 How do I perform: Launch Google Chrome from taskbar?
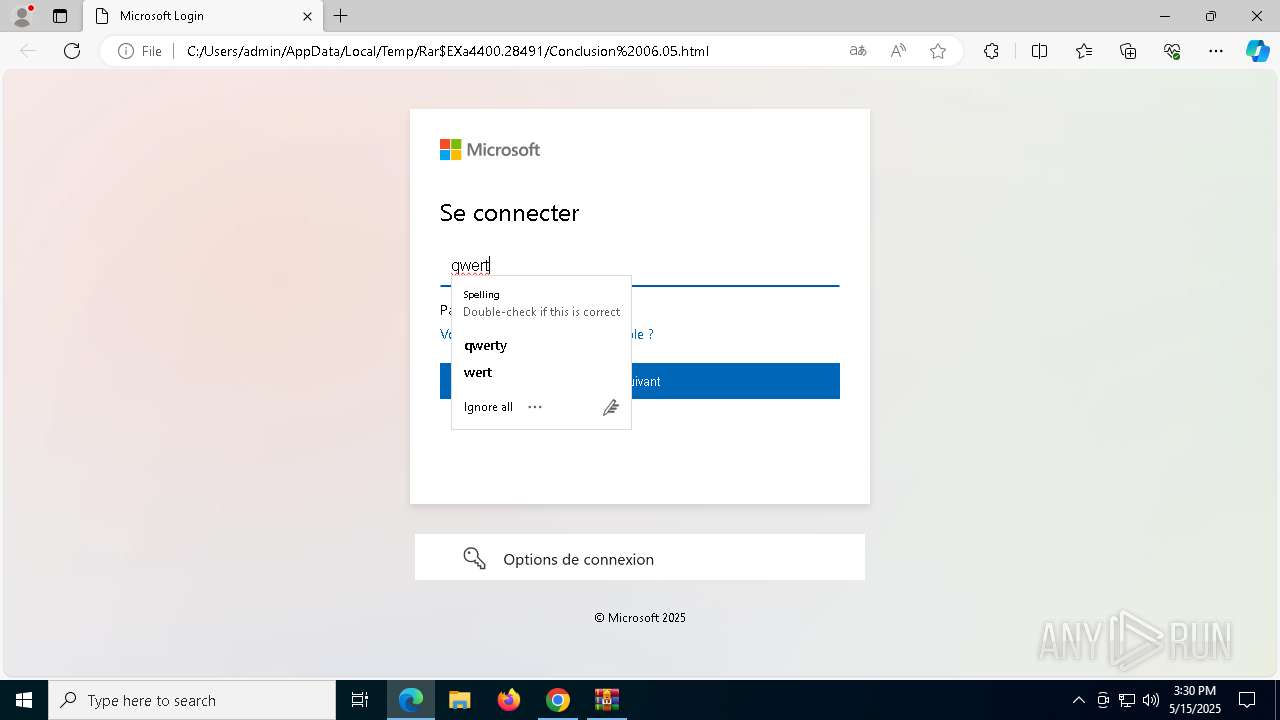tap(558, 700)
